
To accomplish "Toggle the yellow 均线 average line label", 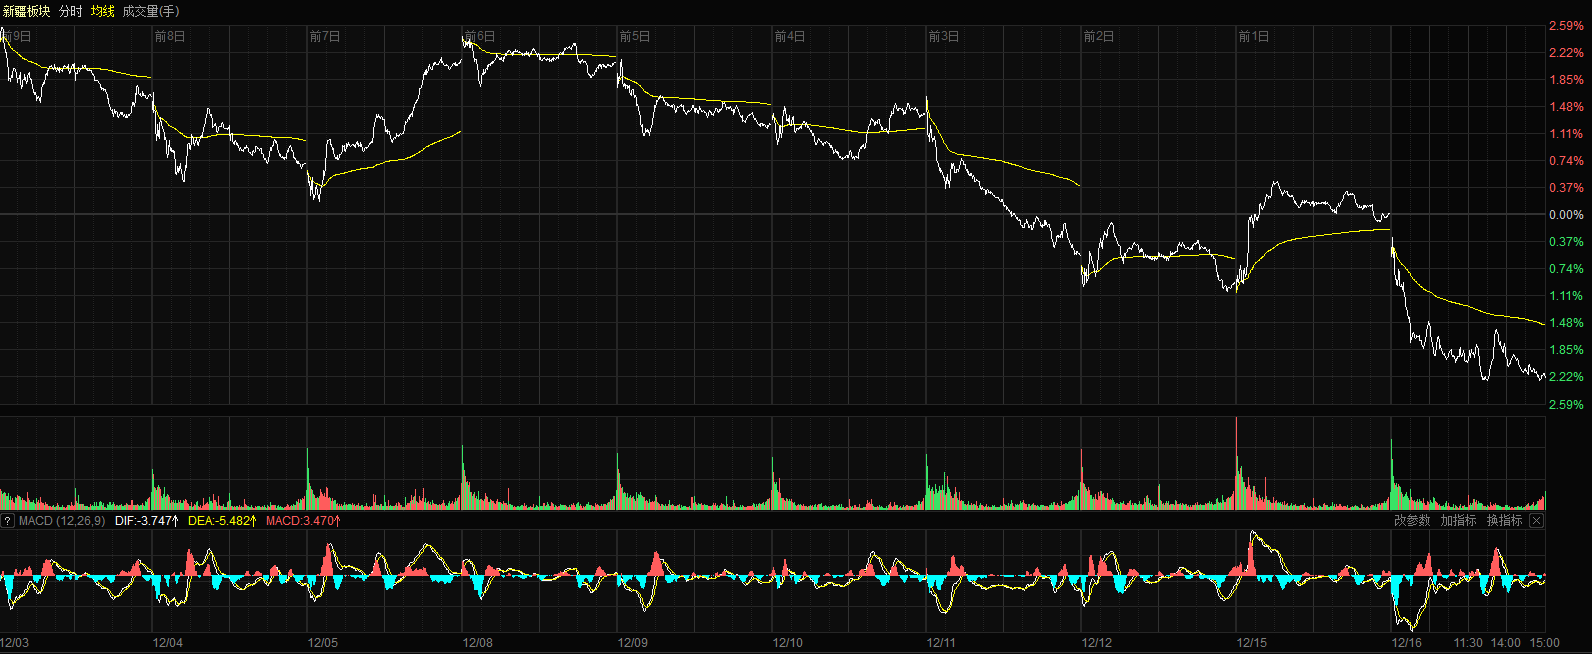I will tap(103, 11).
